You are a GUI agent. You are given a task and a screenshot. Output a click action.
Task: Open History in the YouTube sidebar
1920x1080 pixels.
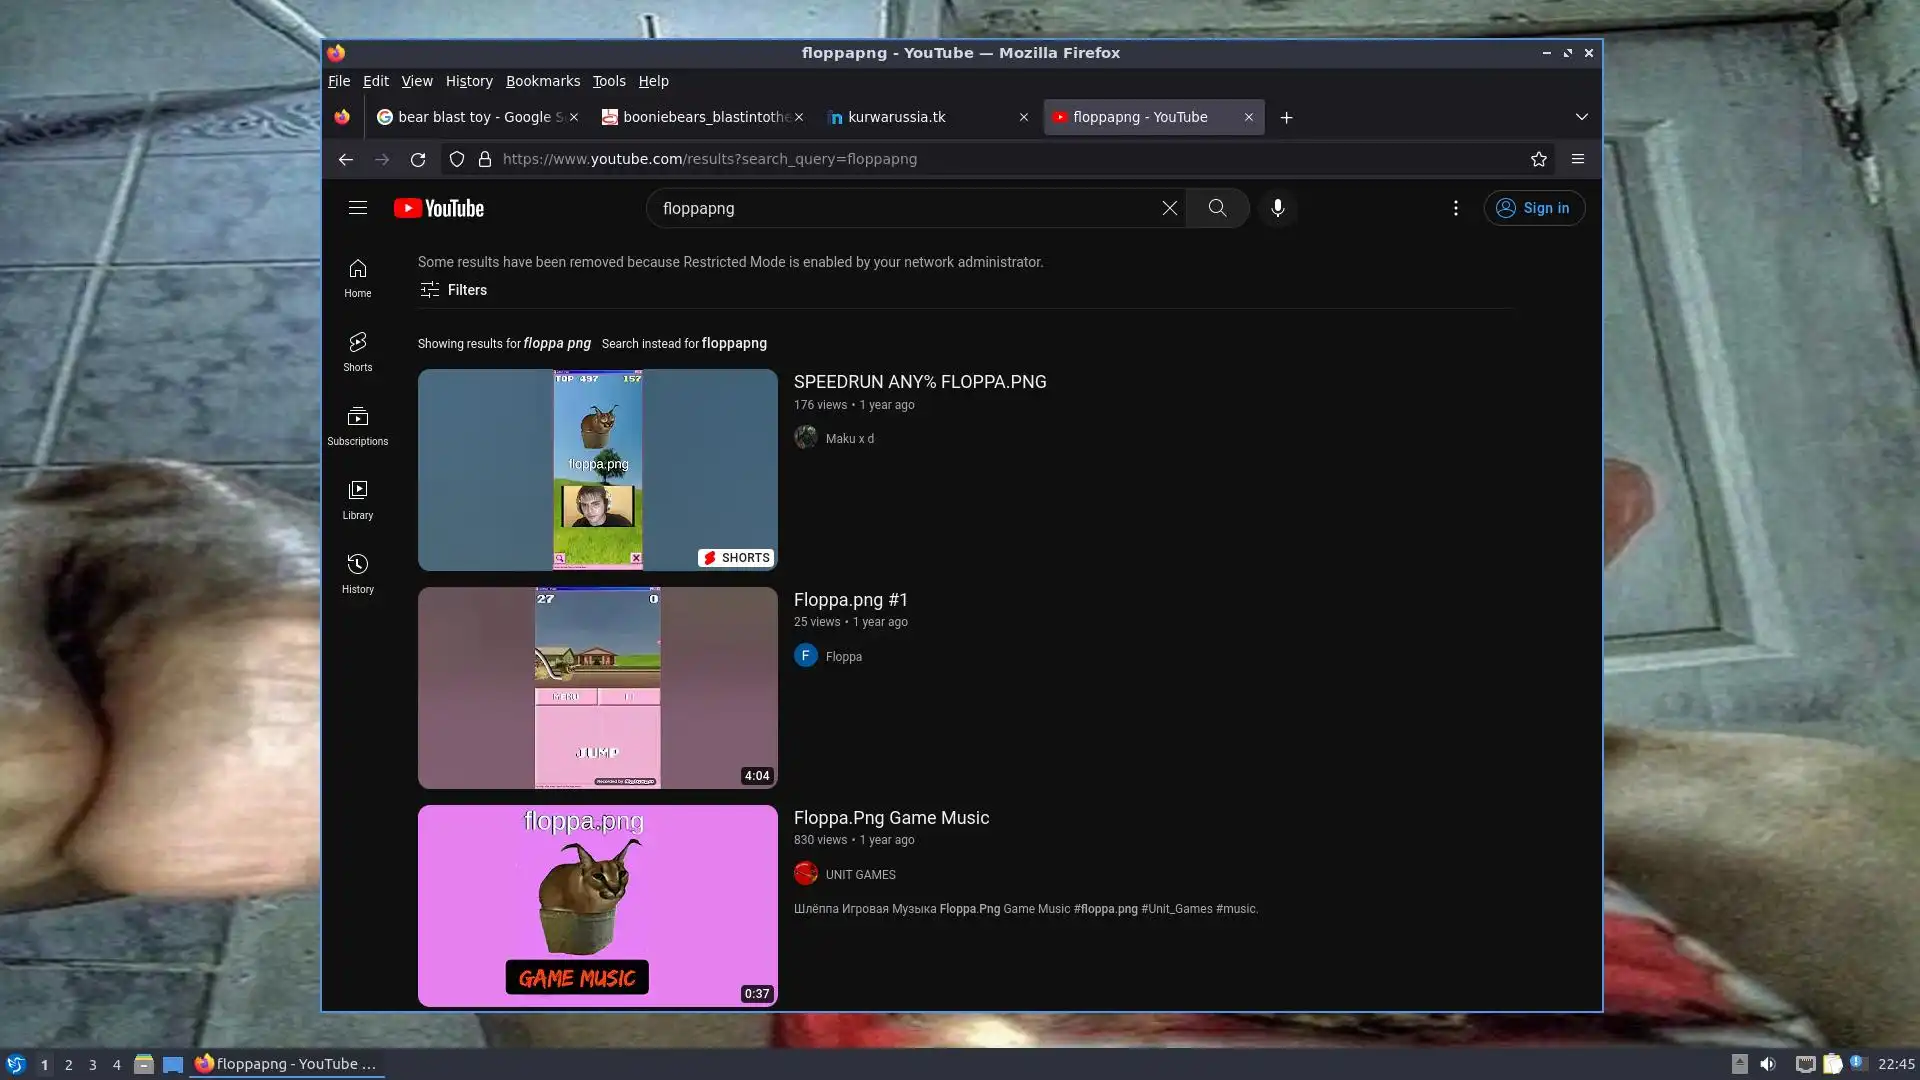357,573
